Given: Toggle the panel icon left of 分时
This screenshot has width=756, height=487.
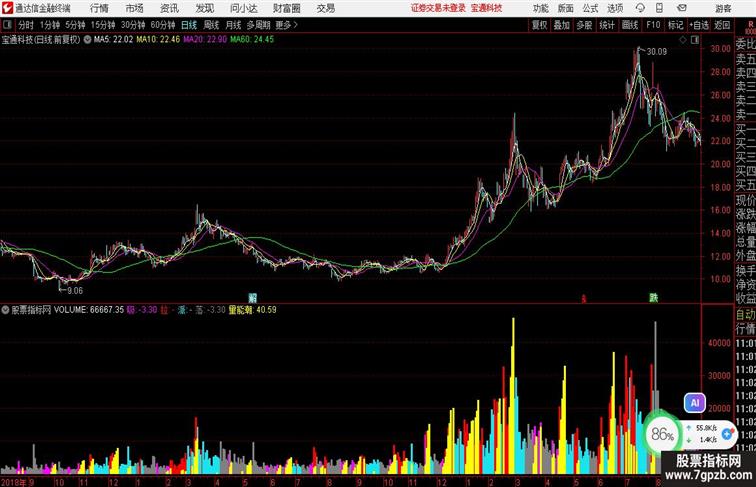Looking at the screenshot, I should 7,25.
